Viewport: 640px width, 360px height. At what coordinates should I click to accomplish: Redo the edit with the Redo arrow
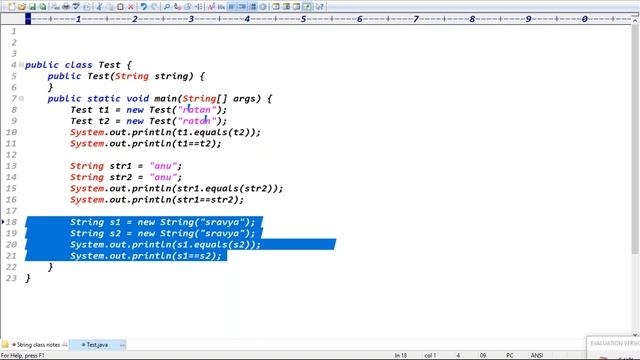click(154, 7)
